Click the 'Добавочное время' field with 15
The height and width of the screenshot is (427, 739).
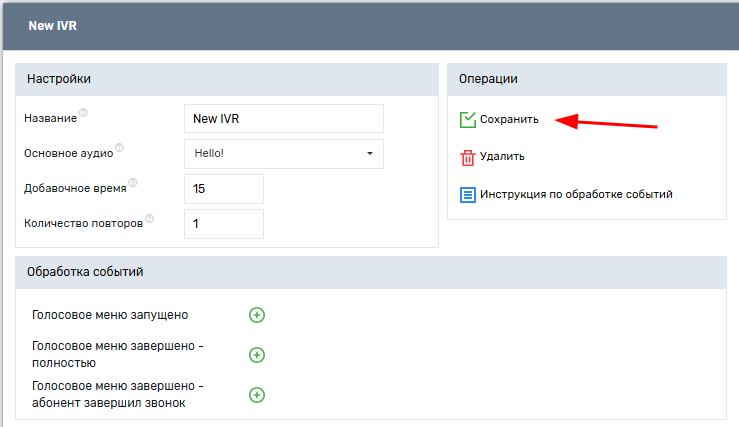pyautogui.click(x=224, y=189)
